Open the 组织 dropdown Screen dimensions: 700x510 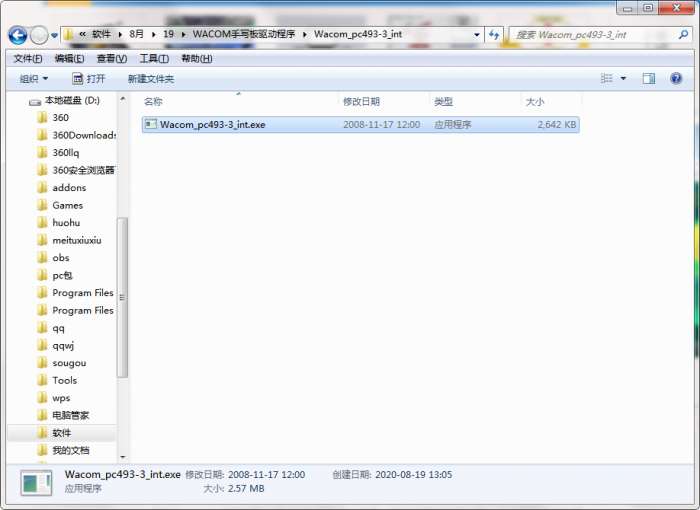coord(33,79)
